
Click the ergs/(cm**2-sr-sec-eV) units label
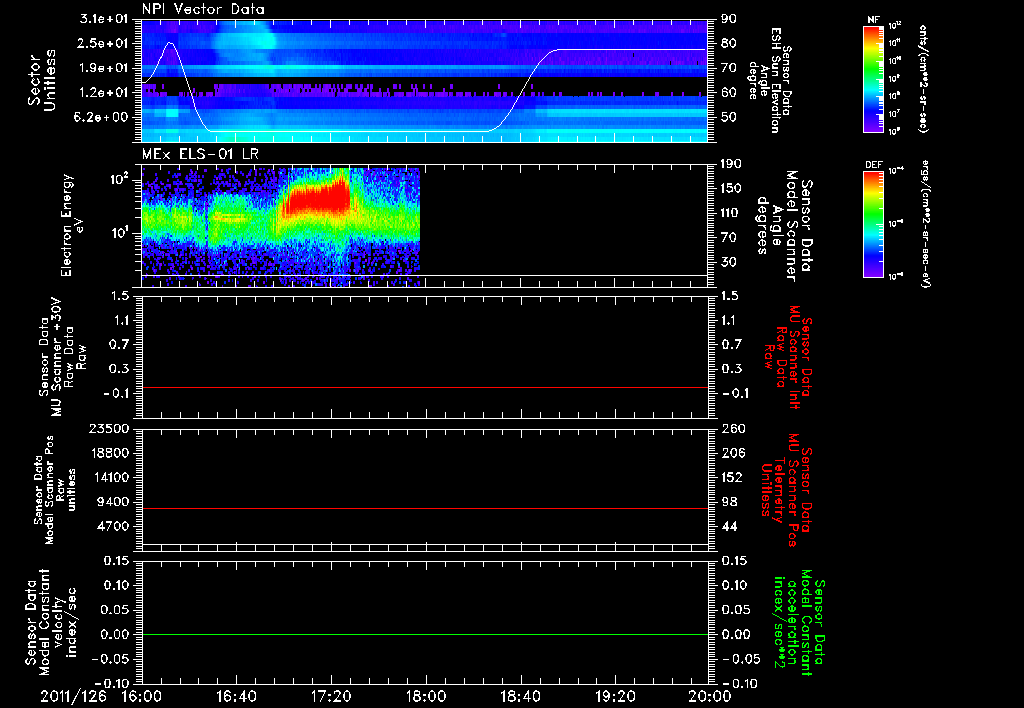click(x=925, y=224)
